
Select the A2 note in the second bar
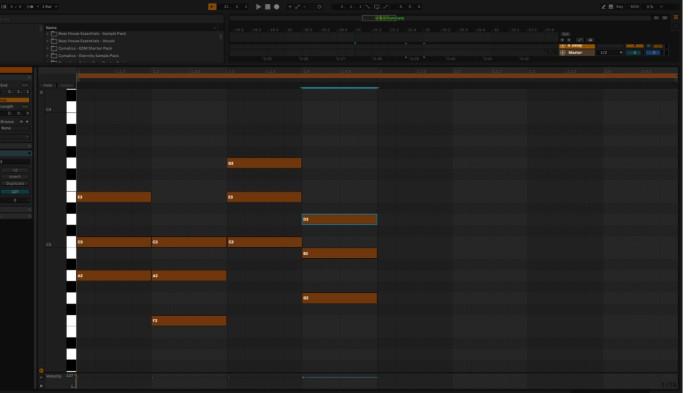coord(189,276)
